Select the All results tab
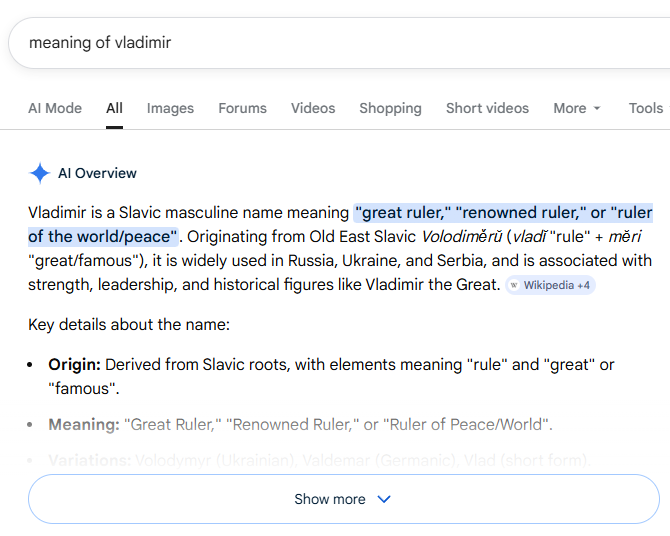The image size is (670, 536). click(x=114, y=108)
